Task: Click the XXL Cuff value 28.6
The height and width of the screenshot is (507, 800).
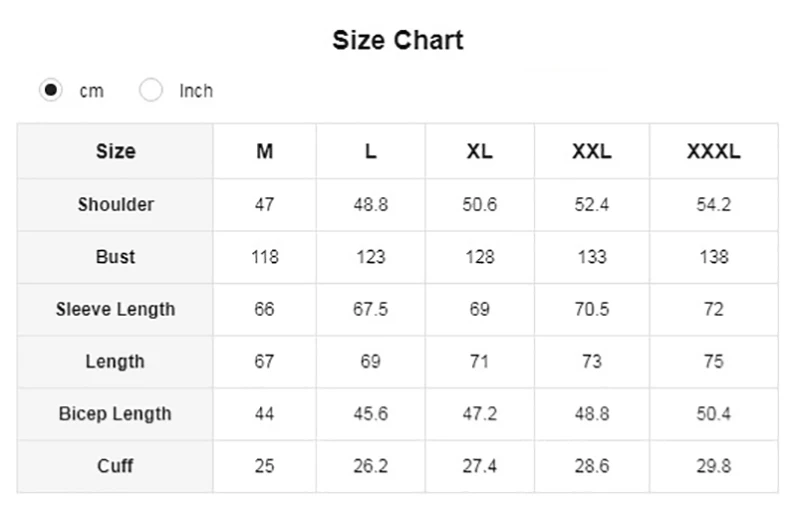Action: [592, 466]
